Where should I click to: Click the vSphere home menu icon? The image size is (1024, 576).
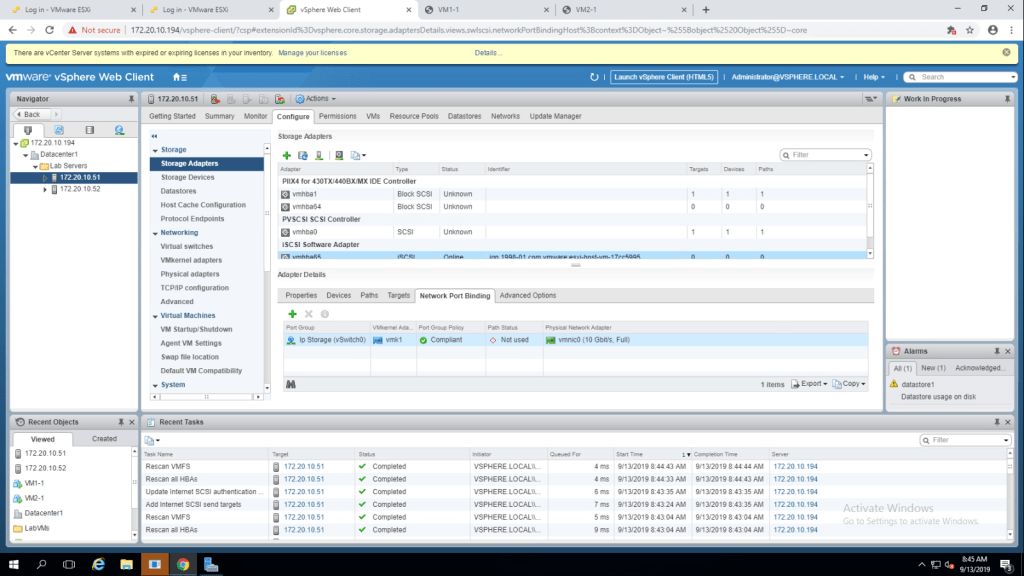[x=179, y=77]
